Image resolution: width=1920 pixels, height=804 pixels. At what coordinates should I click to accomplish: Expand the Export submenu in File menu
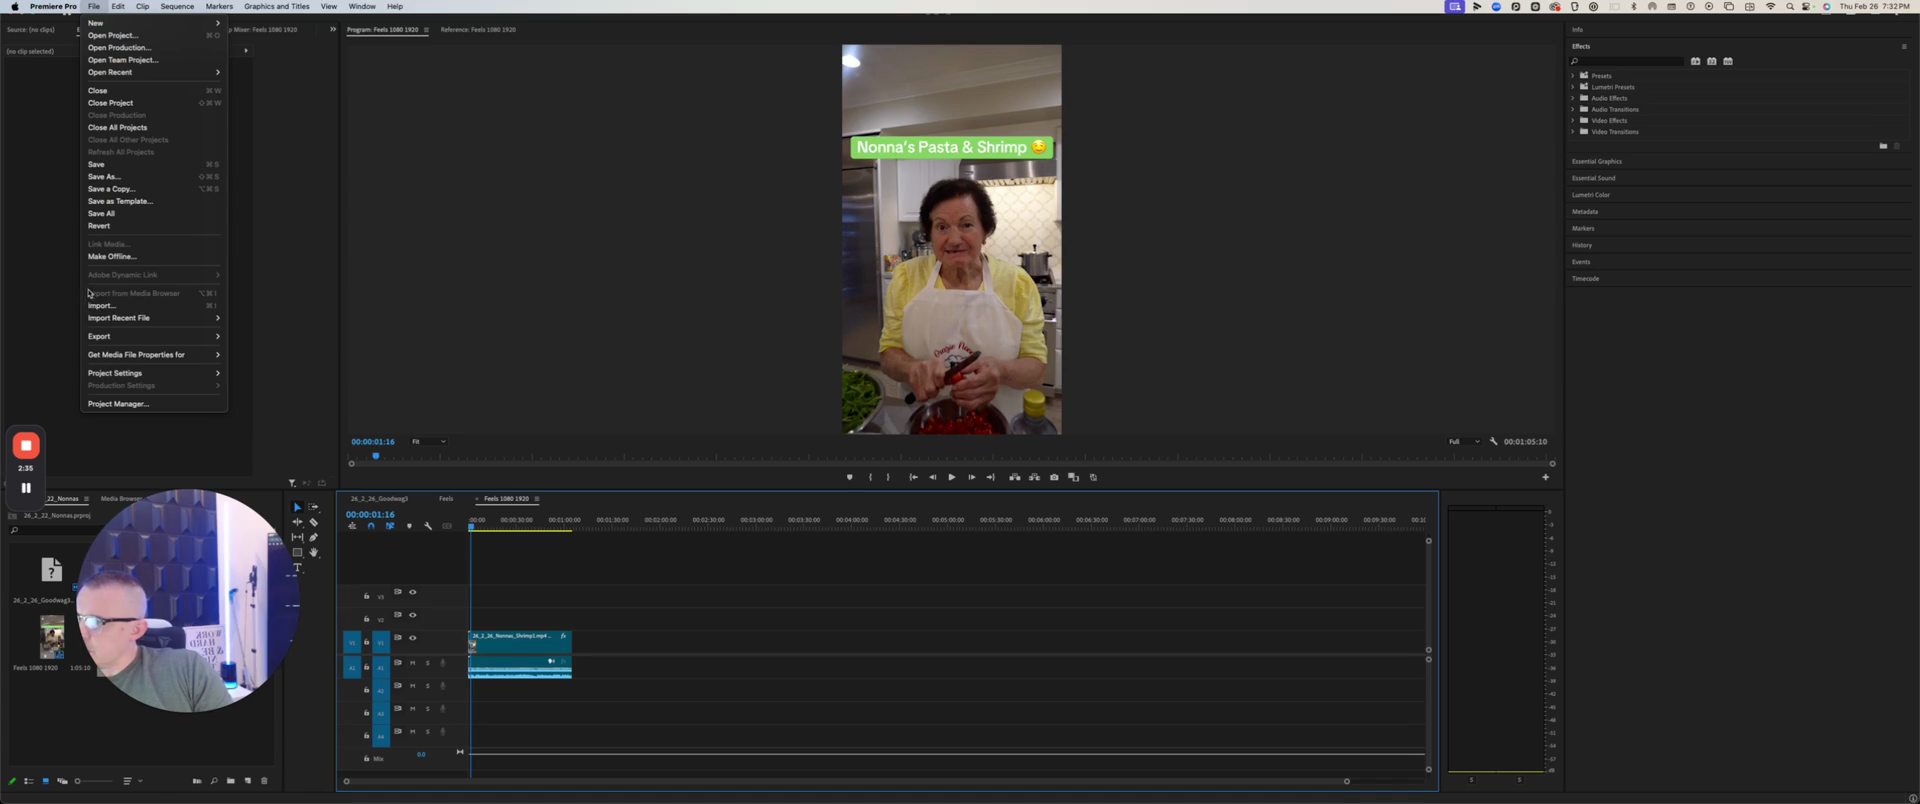point(152,336)
